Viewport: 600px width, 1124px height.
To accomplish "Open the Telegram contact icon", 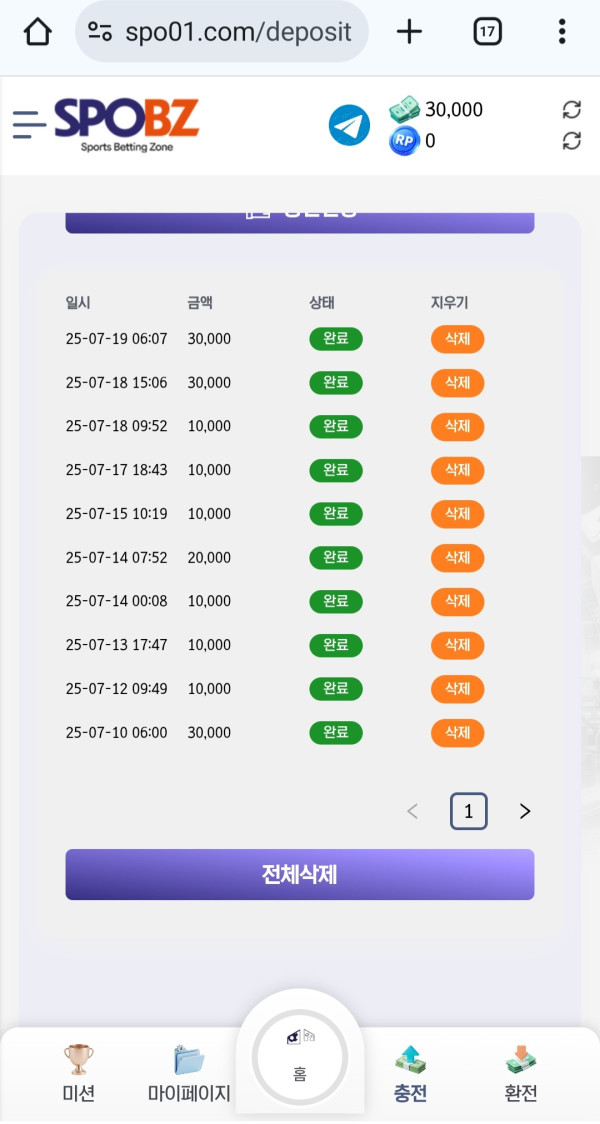I will (x=349, y=126).
